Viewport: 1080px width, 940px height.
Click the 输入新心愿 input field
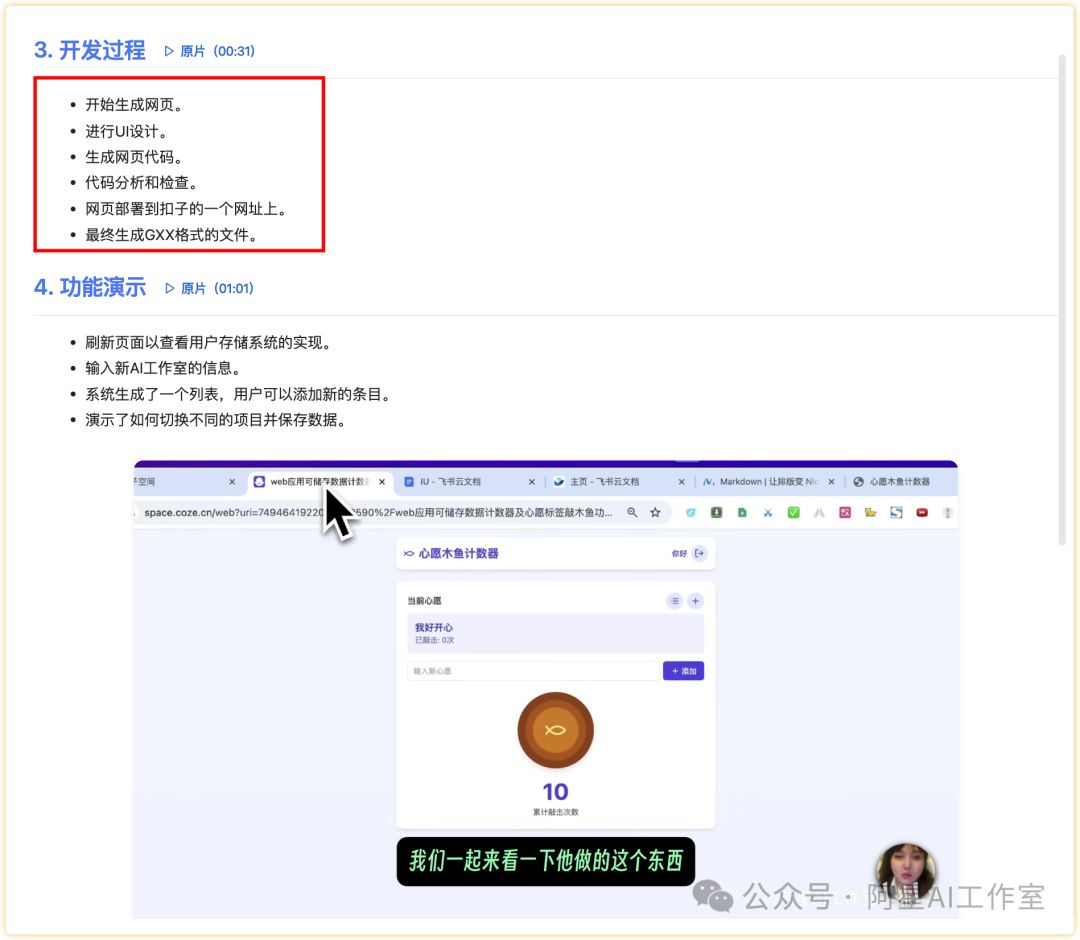click(x=533, y=671)
